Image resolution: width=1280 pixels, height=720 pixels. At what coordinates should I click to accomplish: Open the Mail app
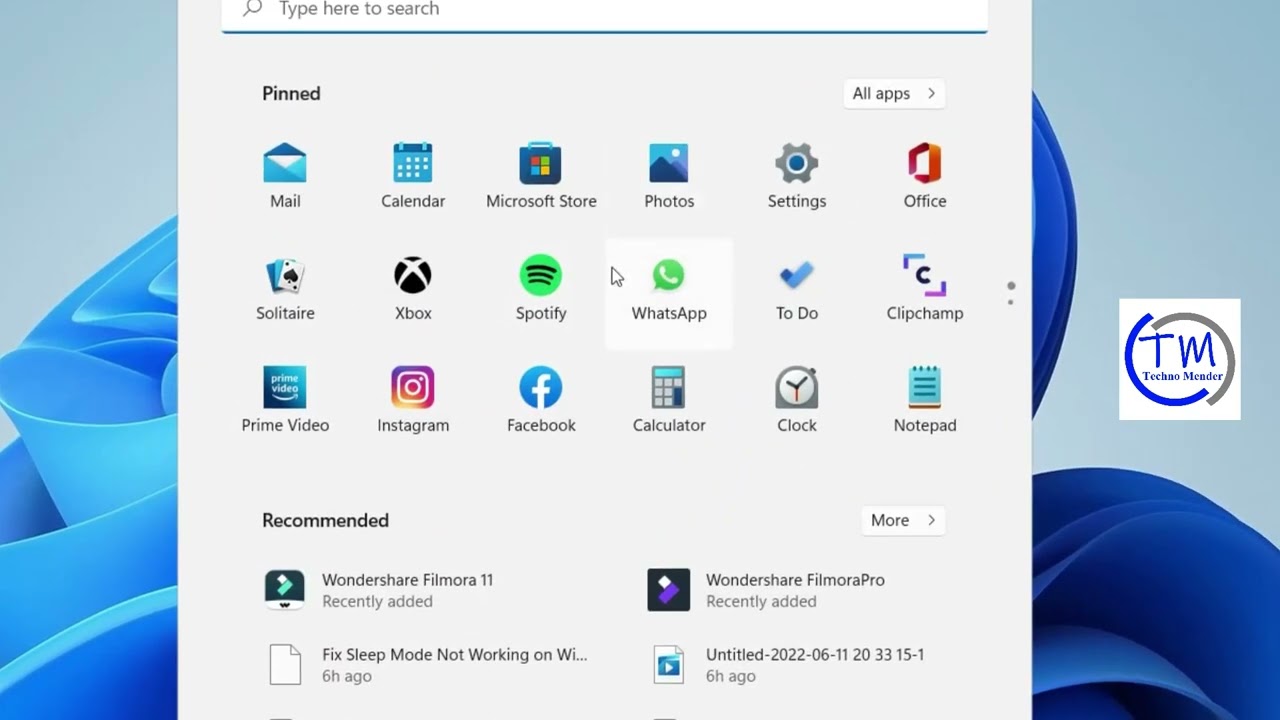point(285,176)
